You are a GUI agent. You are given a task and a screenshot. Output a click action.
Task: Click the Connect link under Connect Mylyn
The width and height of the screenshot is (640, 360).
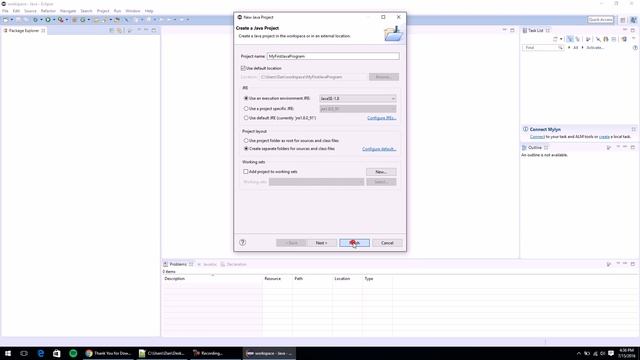(x=537, y=137)
